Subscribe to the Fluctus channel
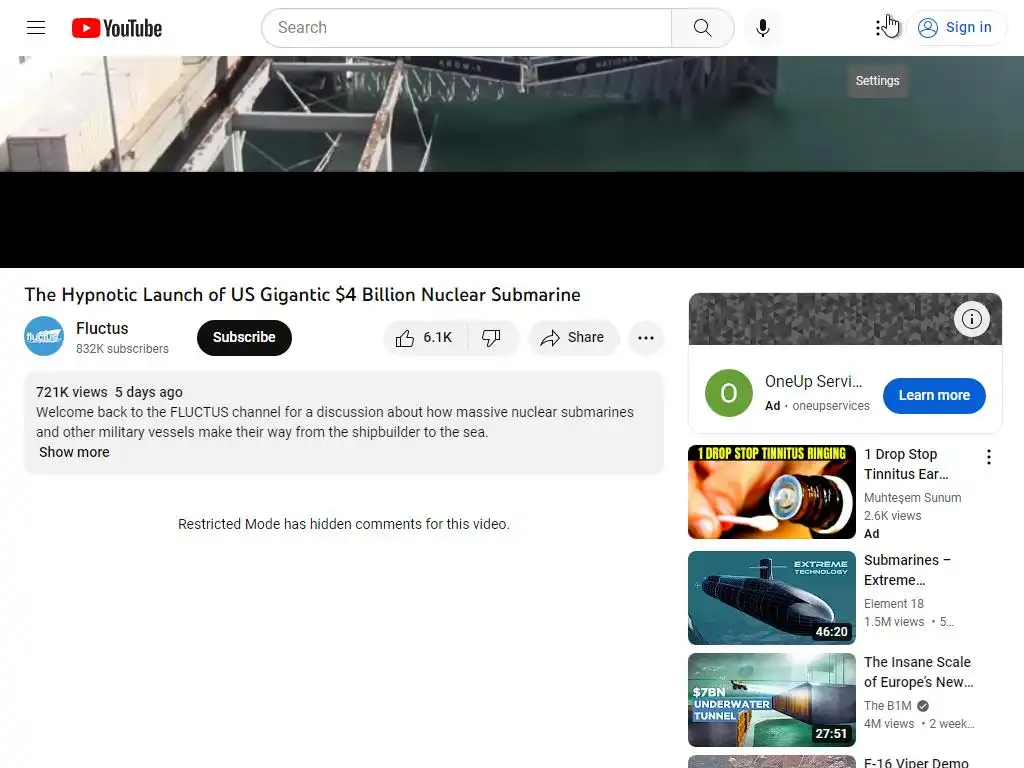The height and width of the screenshot is (768, 1024). click(244, 338)
